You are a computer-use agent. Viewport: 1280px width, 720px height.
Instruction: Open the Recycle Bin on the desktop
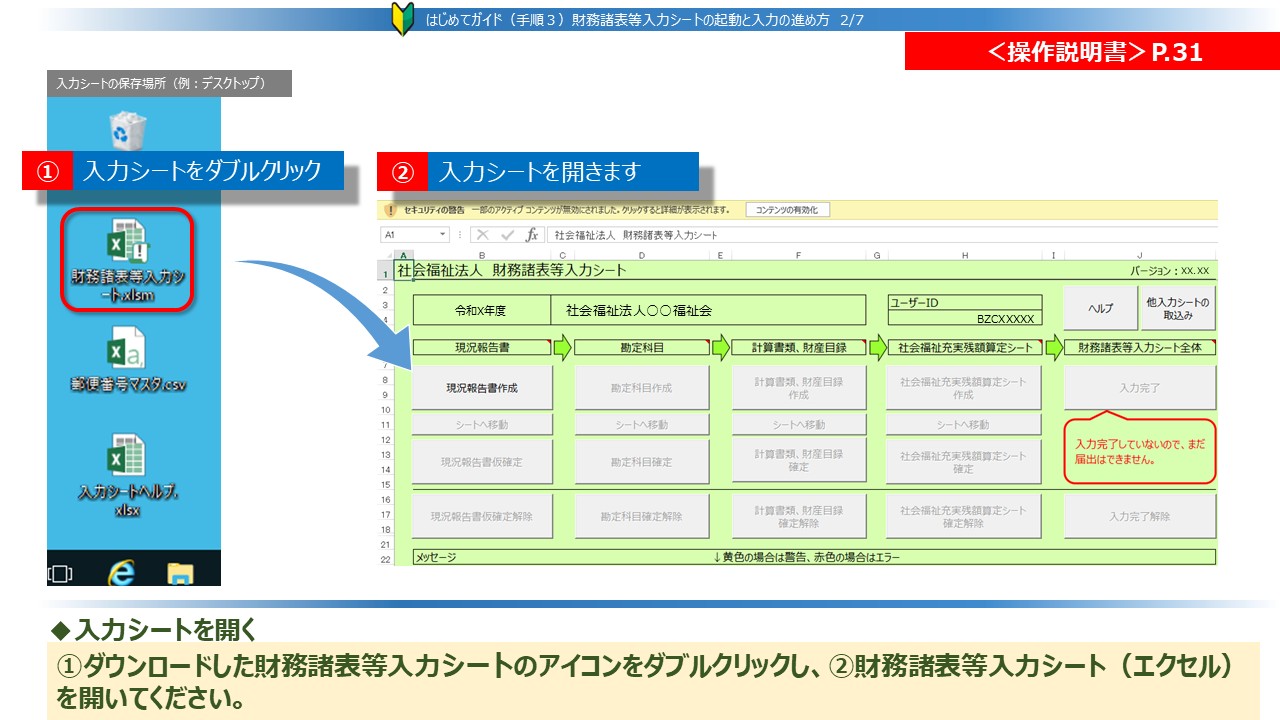pos(128,129)
